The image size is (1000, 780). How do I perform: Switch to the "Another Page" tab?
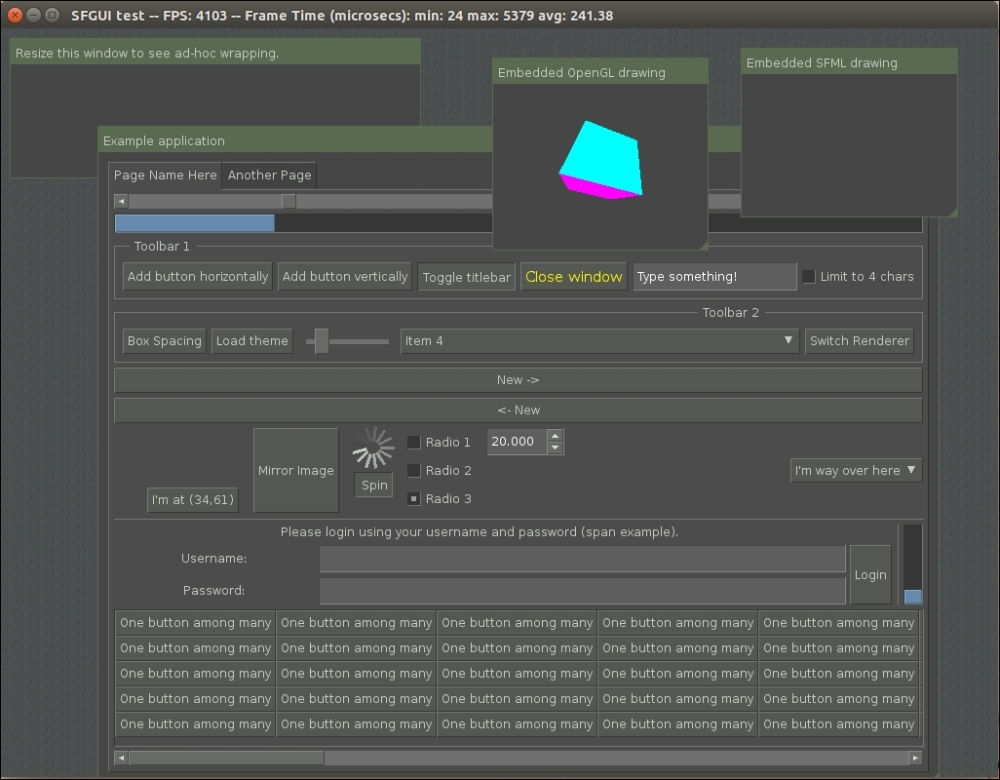(269, 174)
